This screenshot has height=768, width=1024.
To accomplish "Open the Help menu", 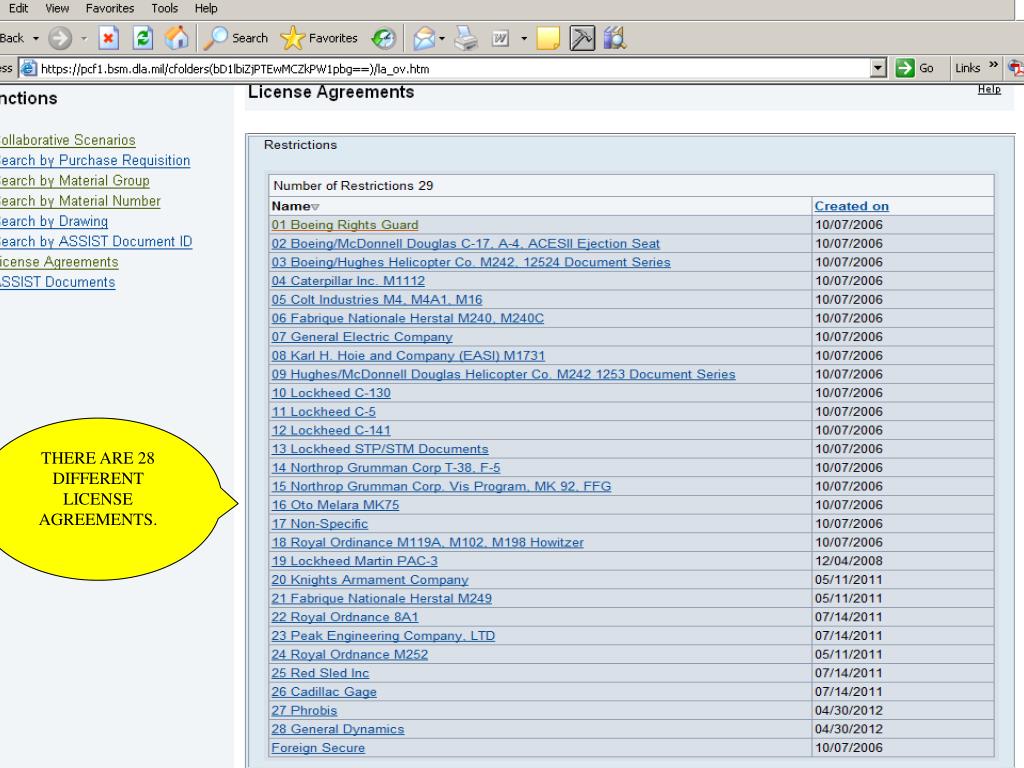I will pyautogui.click(x=206, y=8).
